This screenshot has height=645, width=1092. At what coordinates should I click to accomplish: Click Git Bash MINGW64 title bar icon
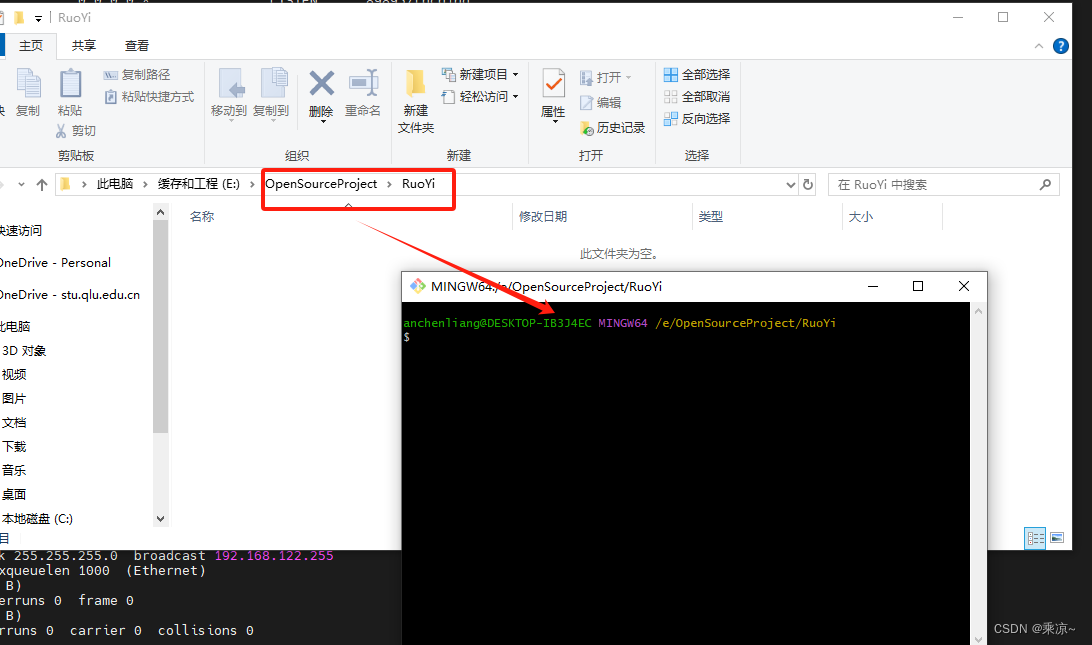click(x=418, y=286)
